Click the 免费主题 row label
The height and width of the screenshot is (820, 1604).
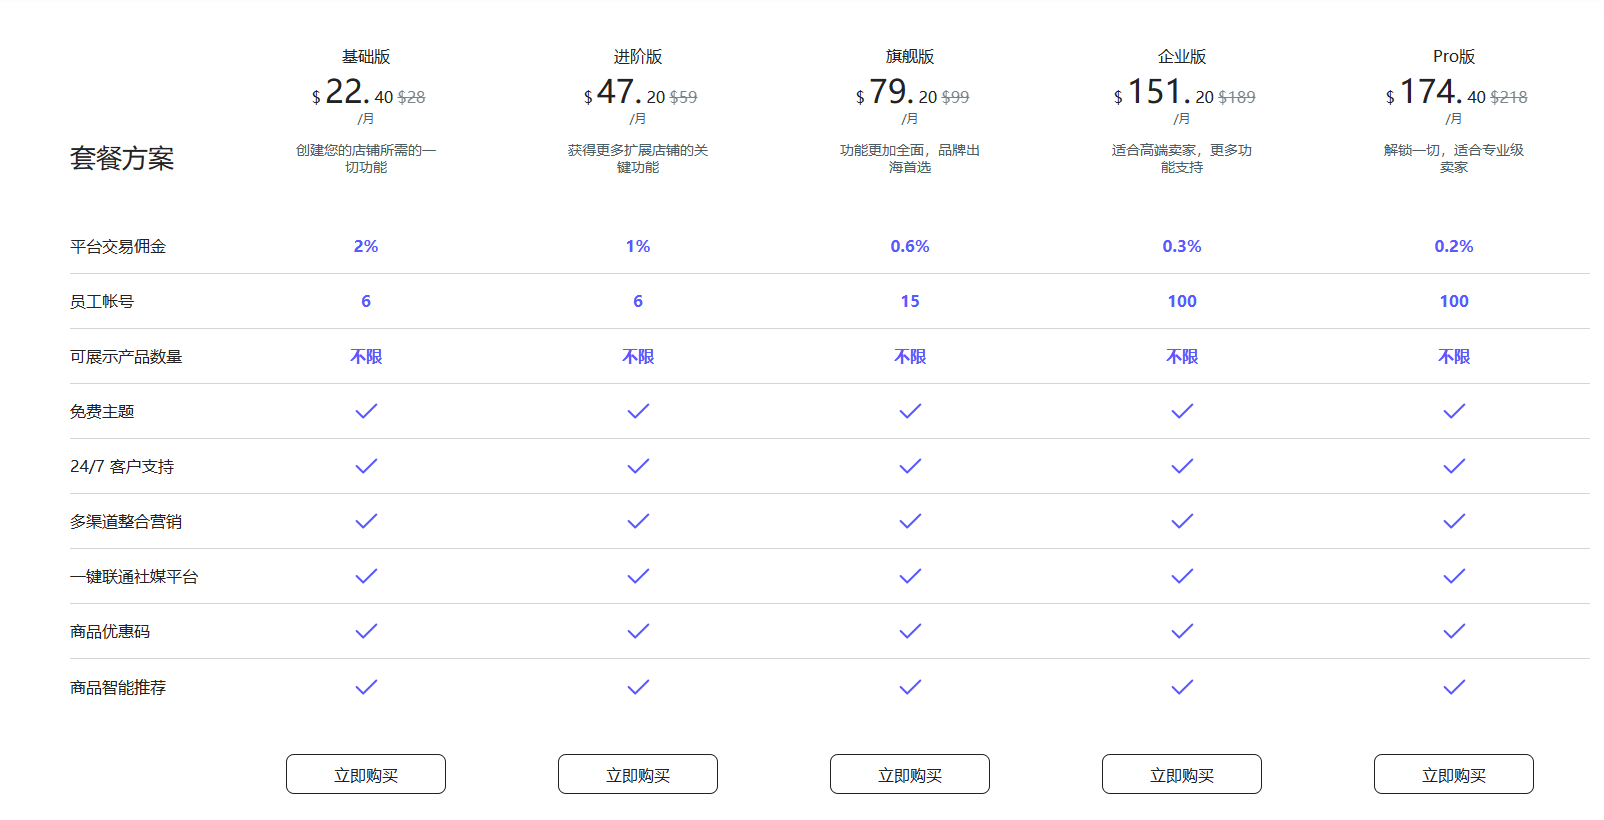point(102,411)
